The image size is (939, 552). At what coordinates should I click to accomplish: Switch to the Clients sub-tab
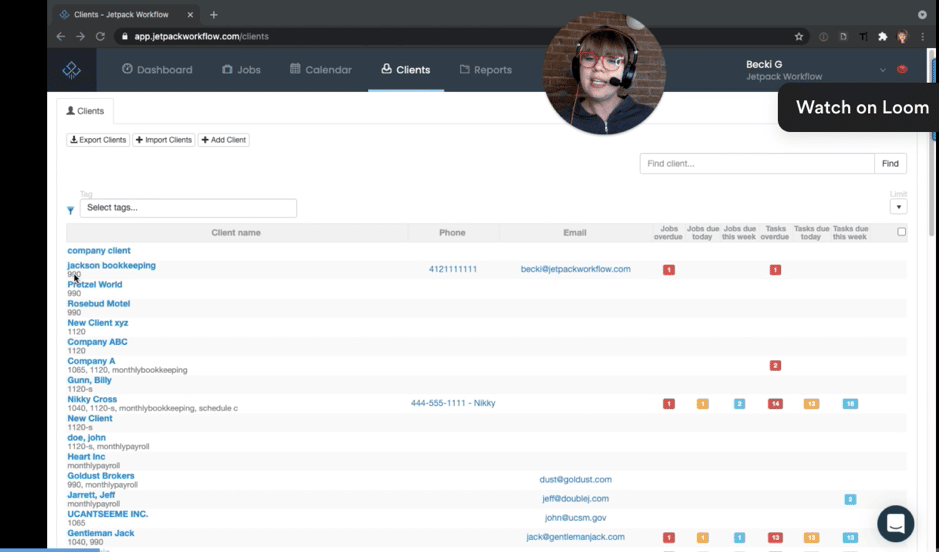[85, 111]
